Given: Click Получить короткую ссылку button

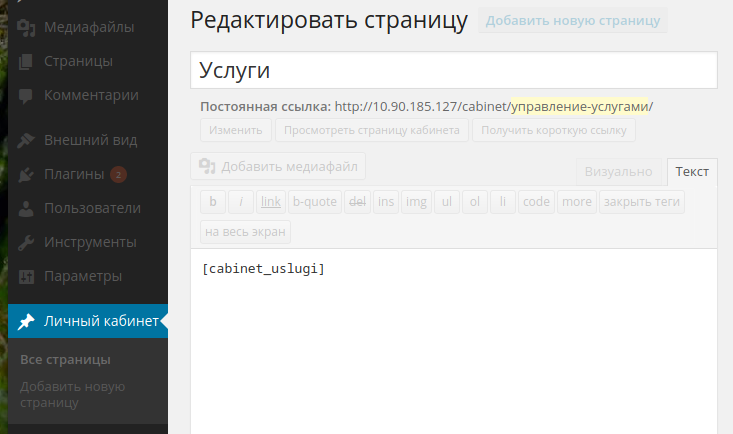Looking at the screenshot, I should point(553,130).
